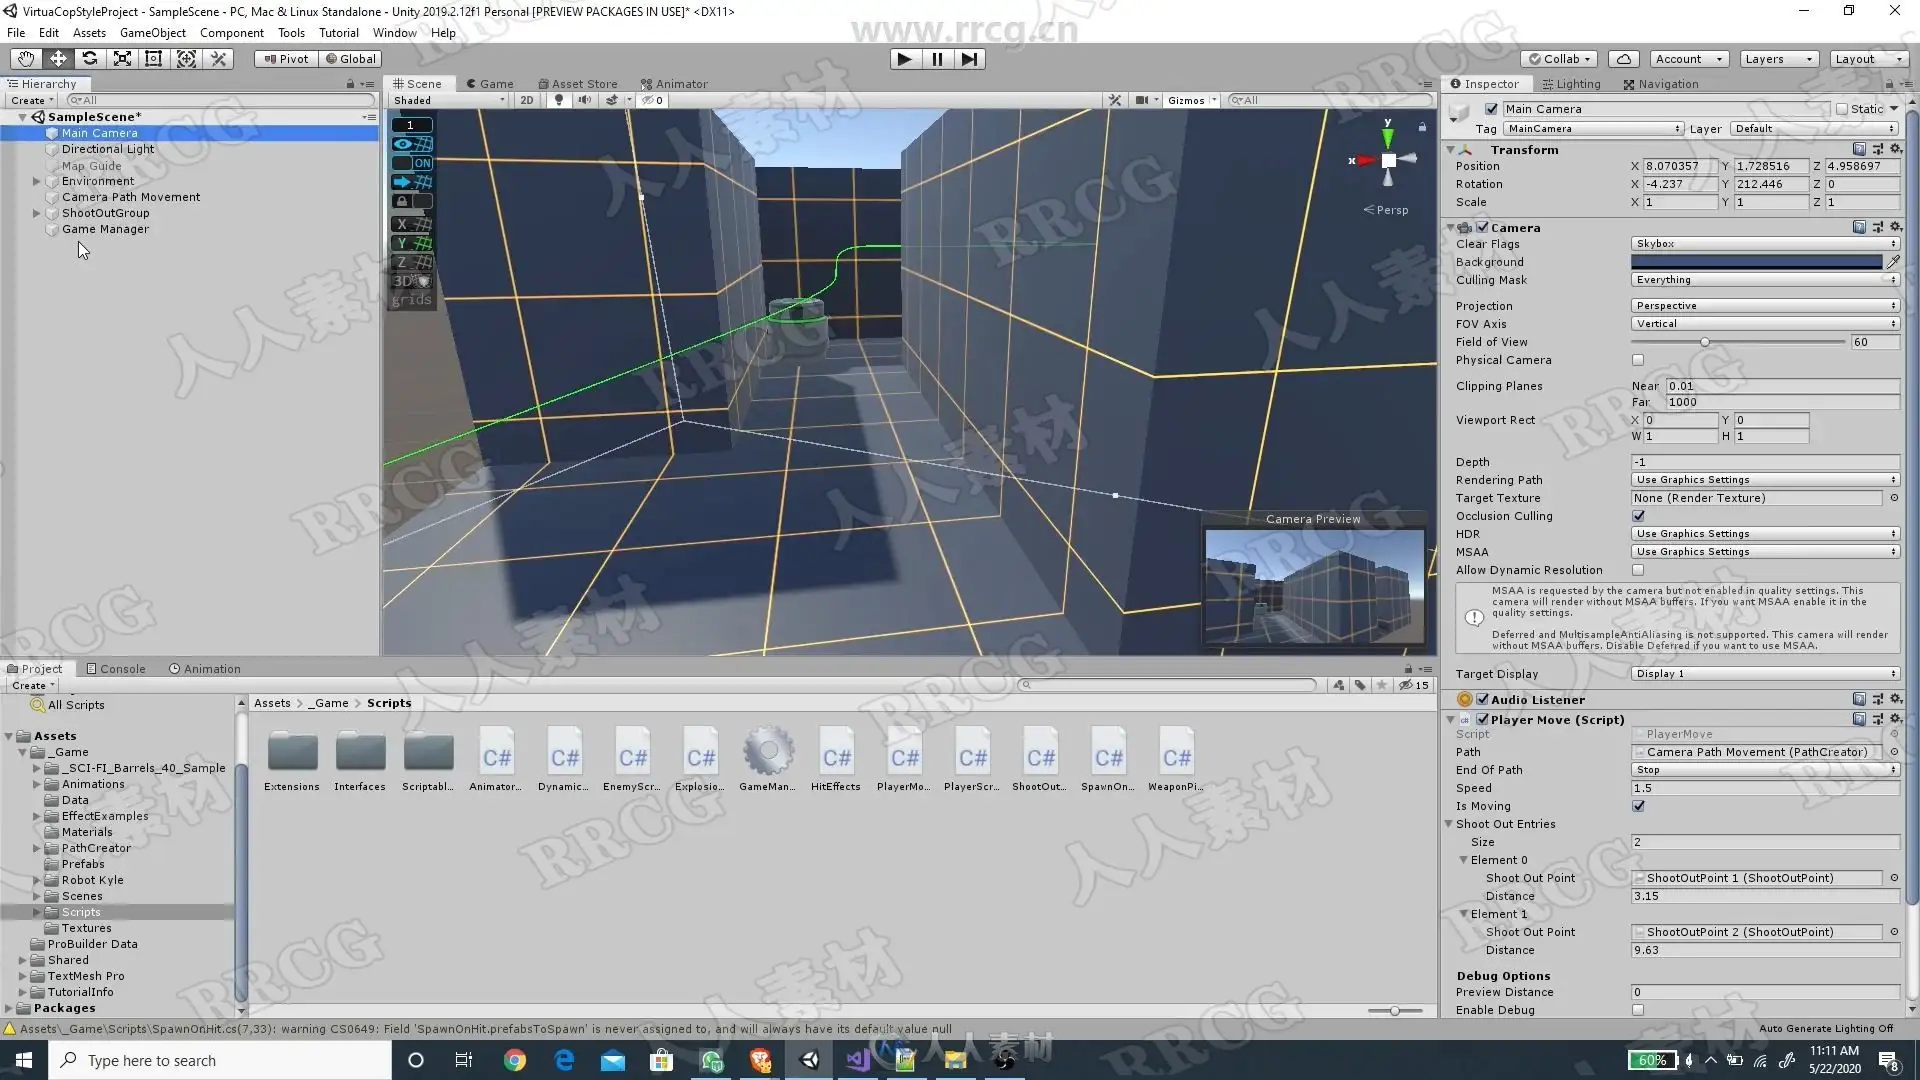Viewport: 1920px width, 1080px height.
Task: Select the Hand tool in toolbar
Action: pos(26,59)
